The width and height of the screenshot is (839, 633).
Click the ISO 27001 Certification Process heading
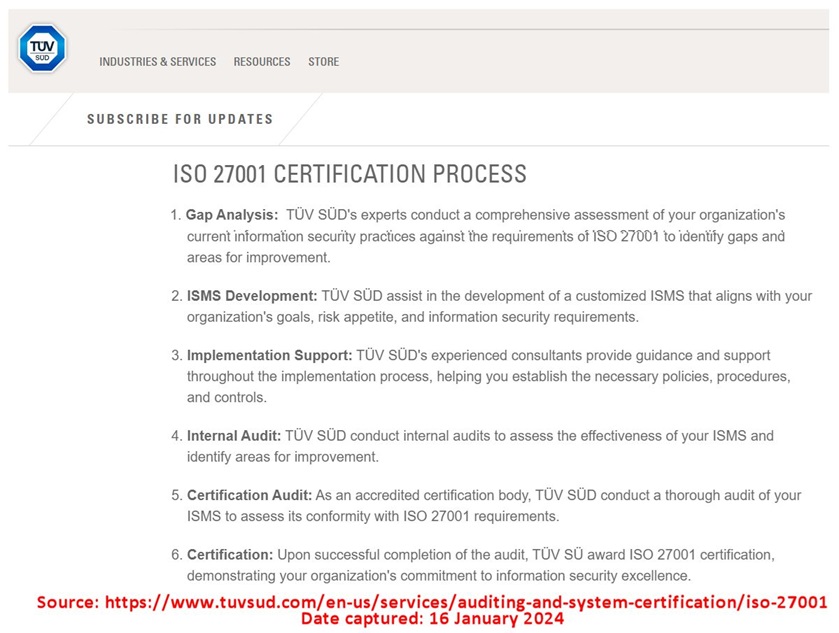pos(350,174)
